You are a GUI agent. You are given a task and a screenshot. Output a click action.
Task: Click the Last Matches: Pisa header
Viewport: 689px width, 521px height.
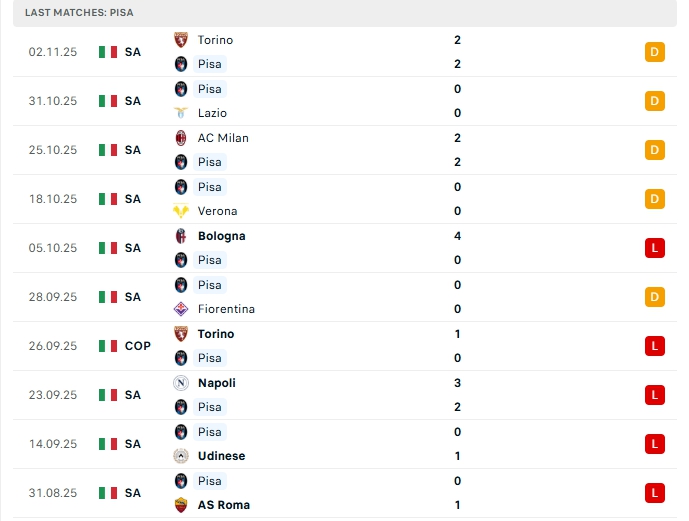(79, 13)
